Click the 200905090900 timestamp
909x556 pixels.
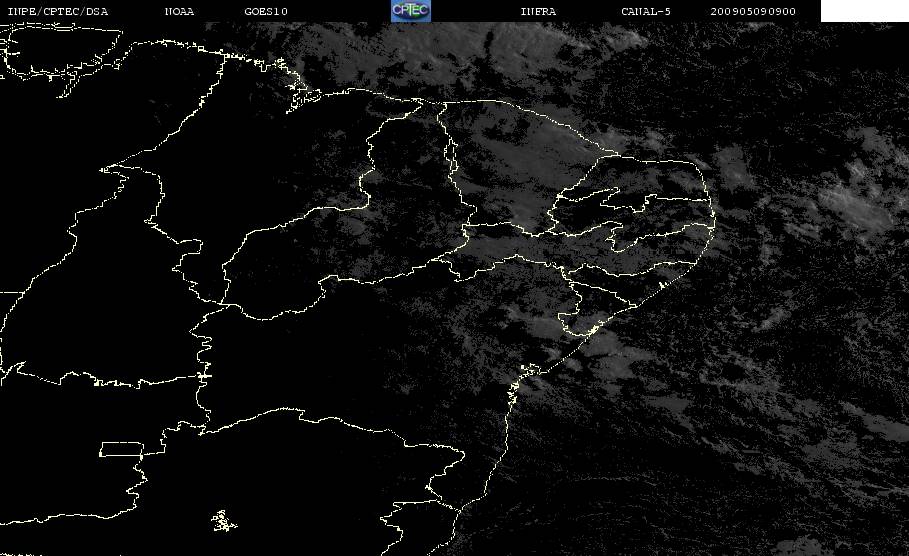coord(753,12)
